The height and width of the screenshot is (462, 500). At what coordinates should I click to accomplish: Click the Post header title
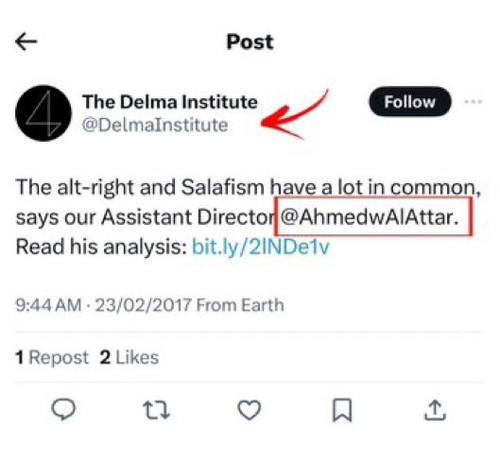tap(250, 42)
